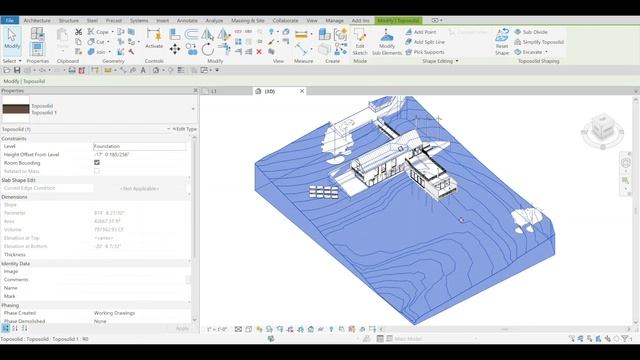Click the Default 3D View house icon

(156, 70)
